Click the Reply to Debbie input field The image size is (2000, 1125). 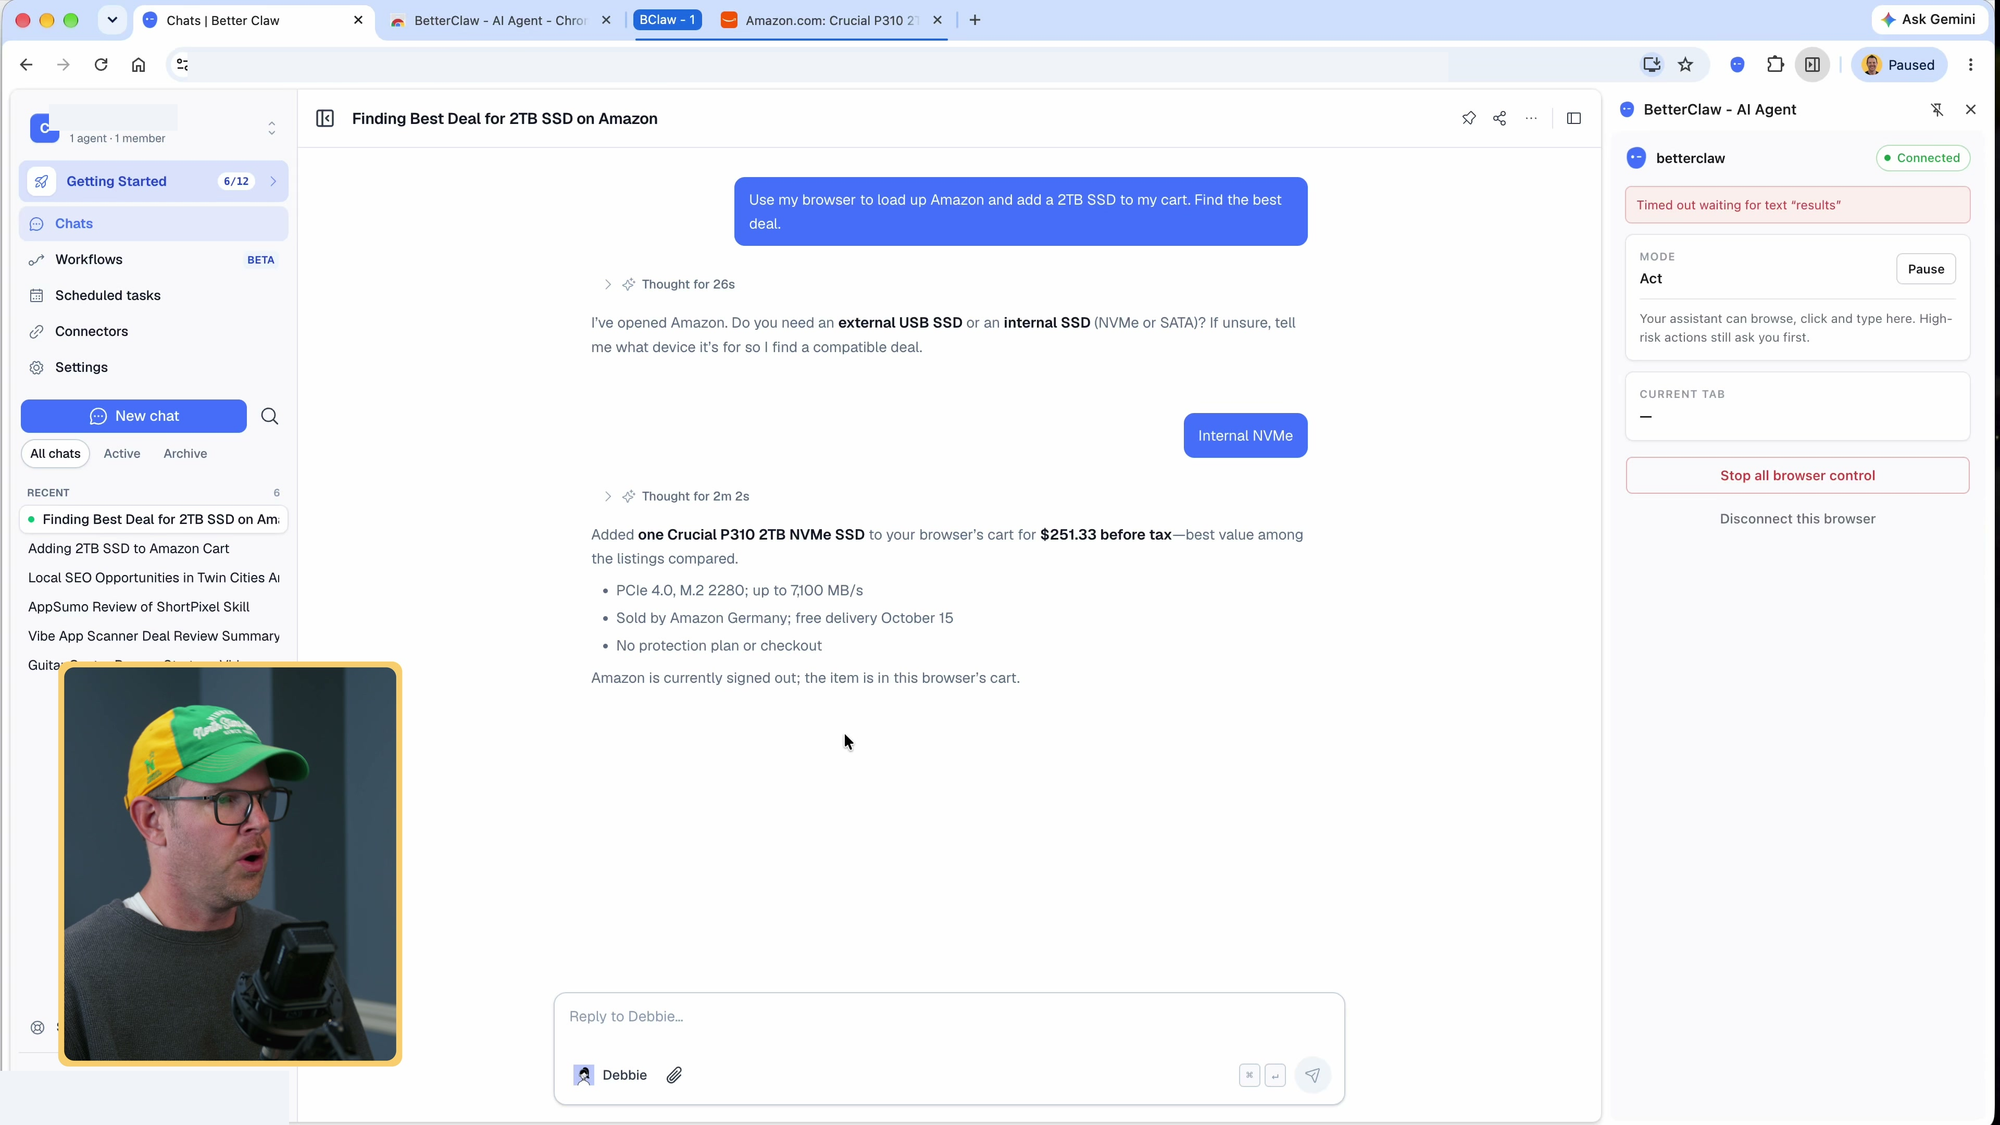coord(948,1017)
